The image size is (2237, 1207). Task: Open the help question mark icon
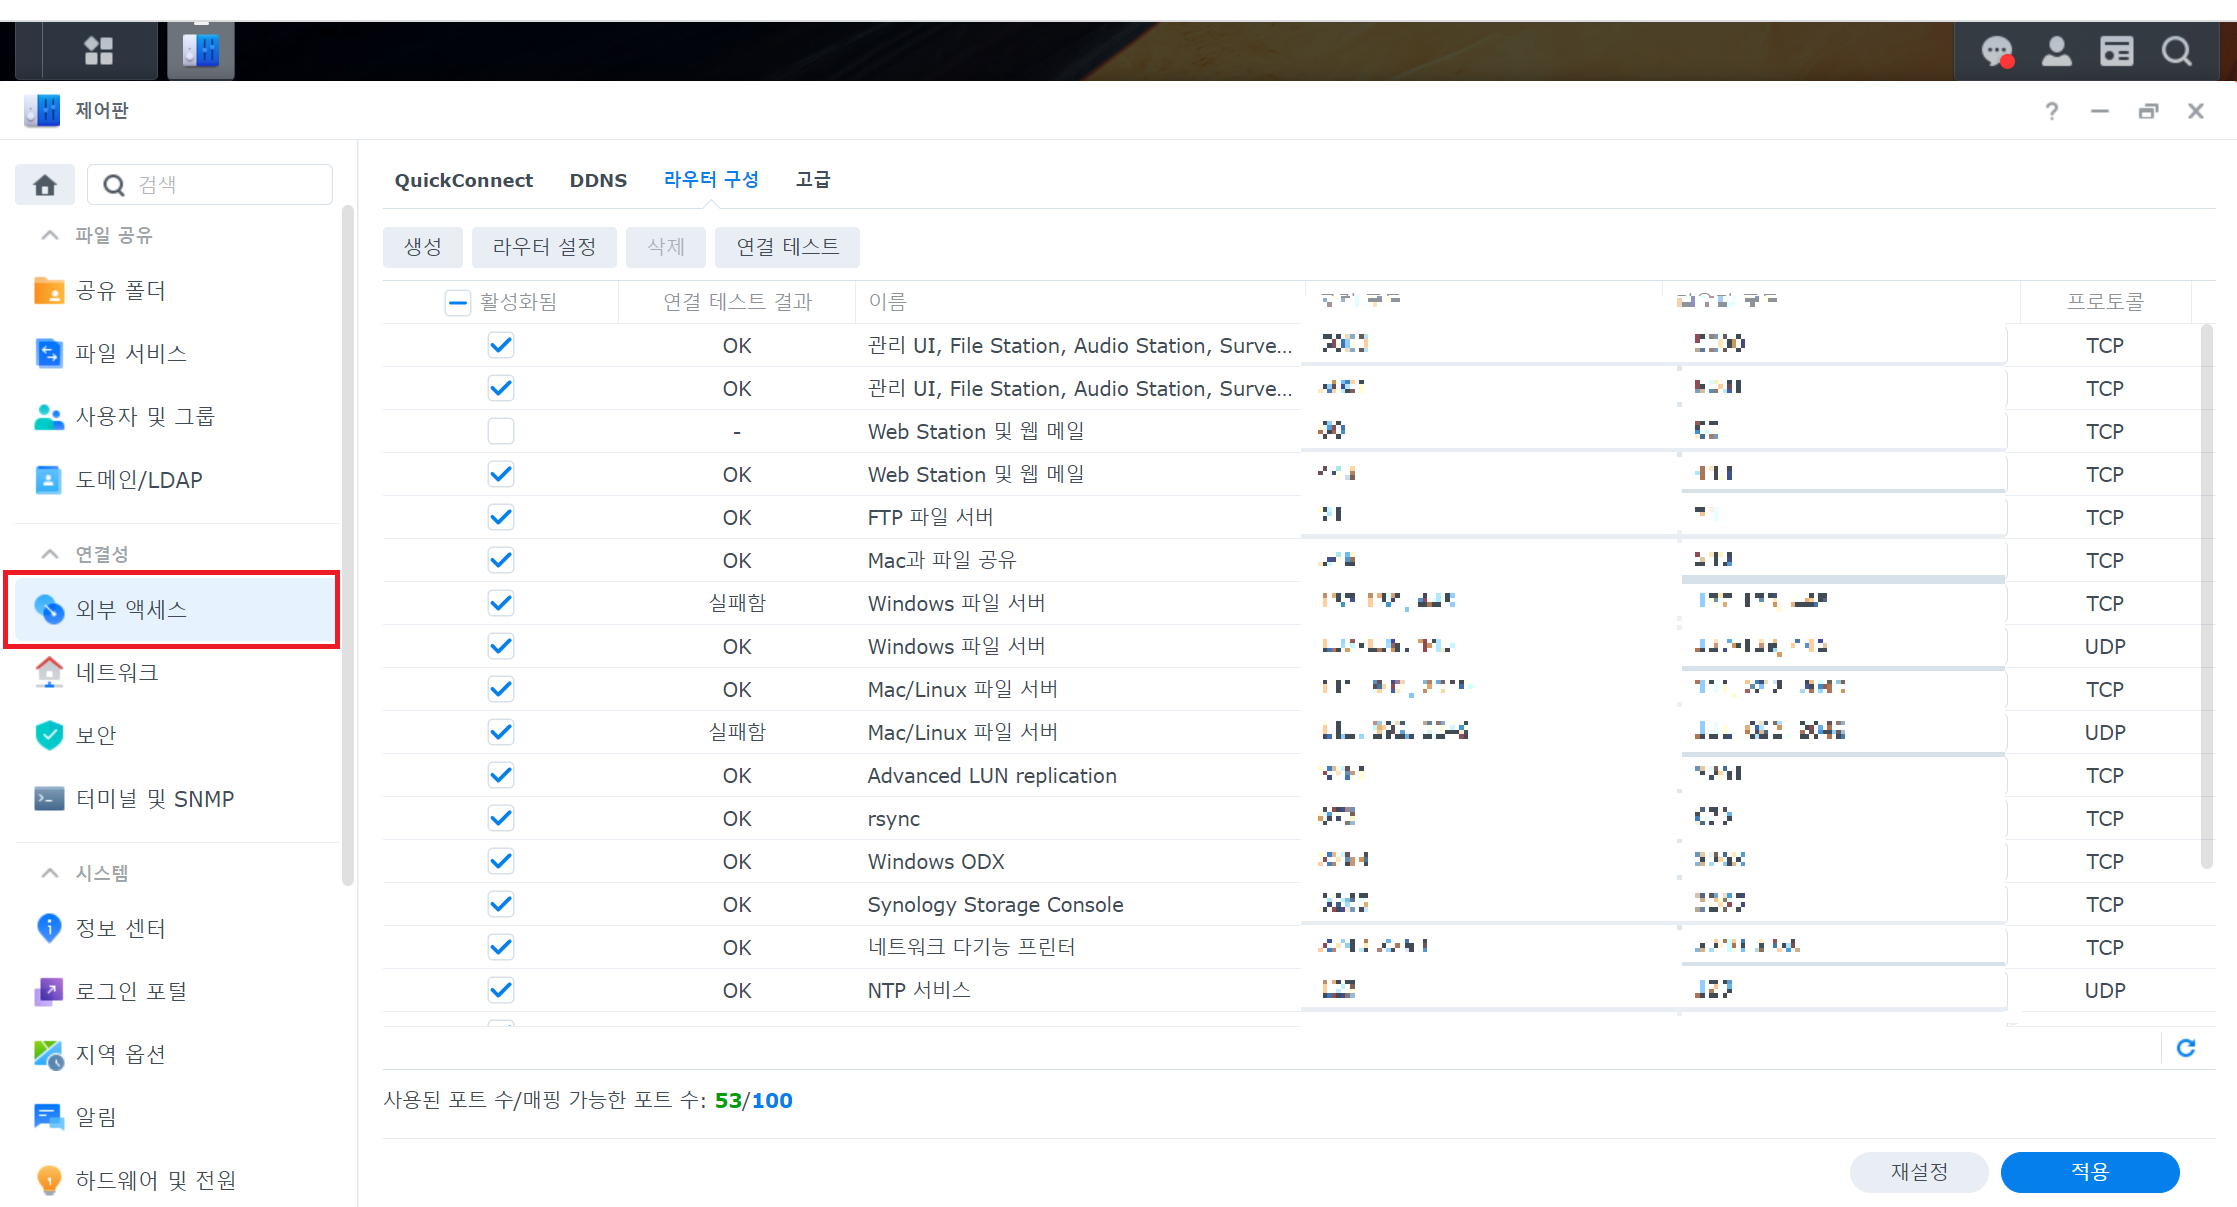click(x=2052, y=111)
